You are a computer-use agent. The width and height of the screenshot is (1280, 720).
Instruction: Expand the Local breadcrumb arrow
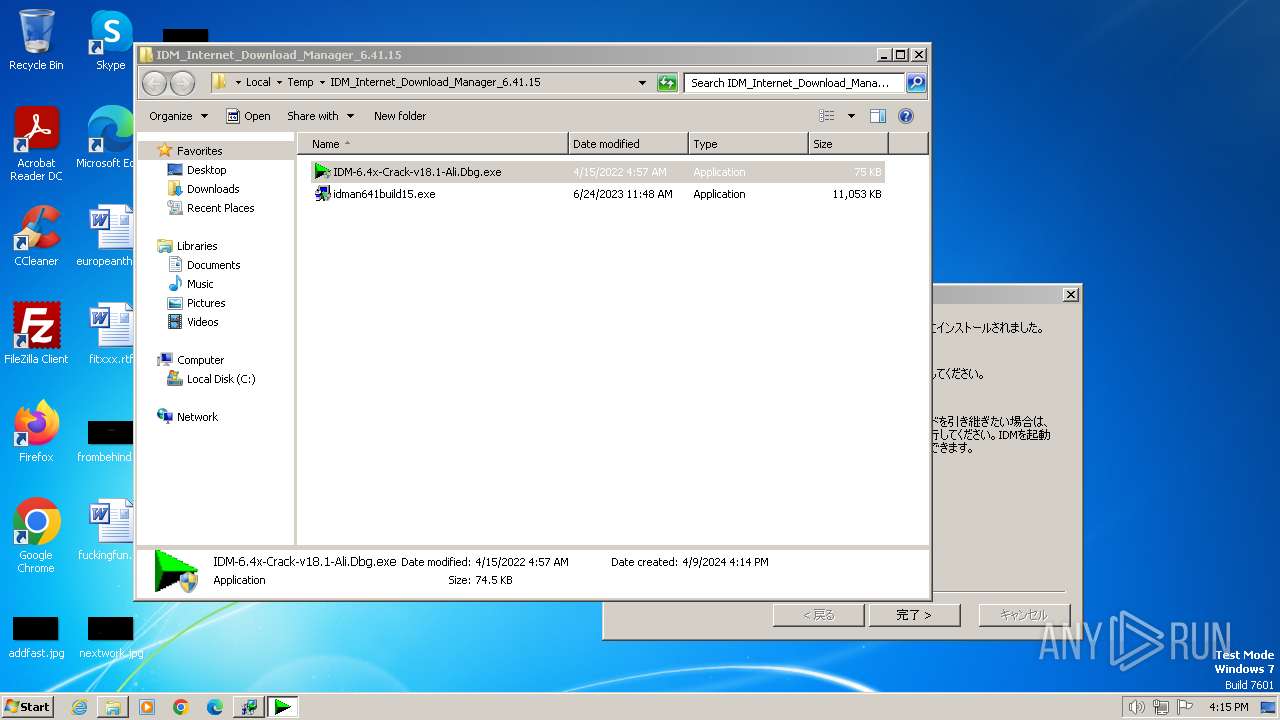pos(279,83)
